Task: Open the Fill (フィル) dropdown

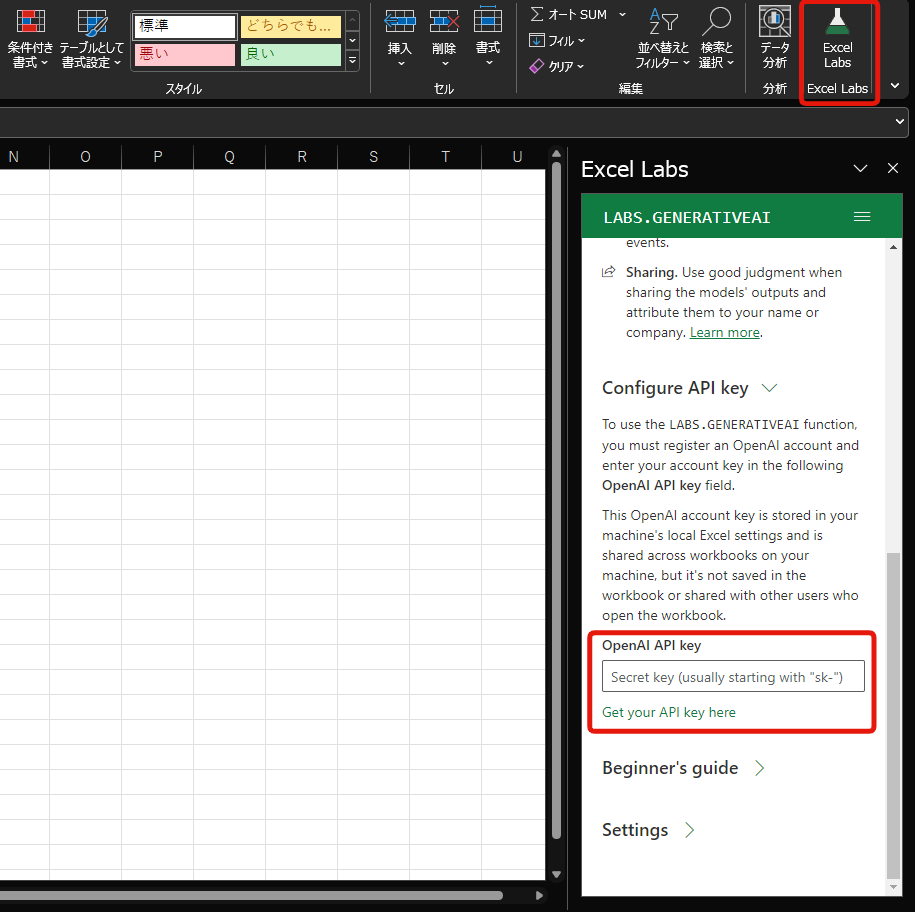Action: [x=557, y=41]
